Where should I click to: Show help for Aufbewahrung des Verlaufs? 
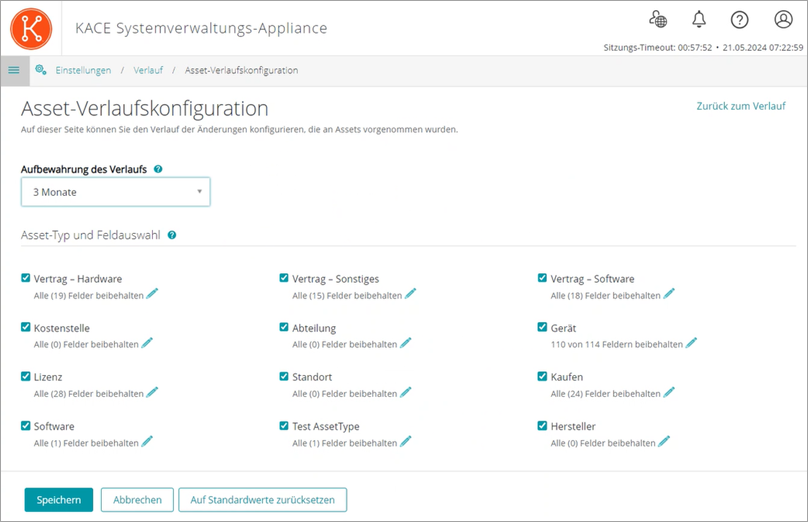point(159,170)
